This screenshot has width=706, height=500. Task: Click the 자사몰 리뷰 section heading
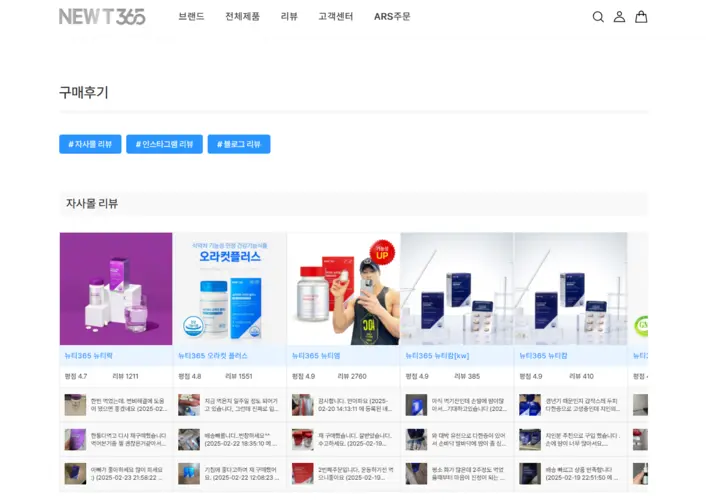tap(92, 204)
